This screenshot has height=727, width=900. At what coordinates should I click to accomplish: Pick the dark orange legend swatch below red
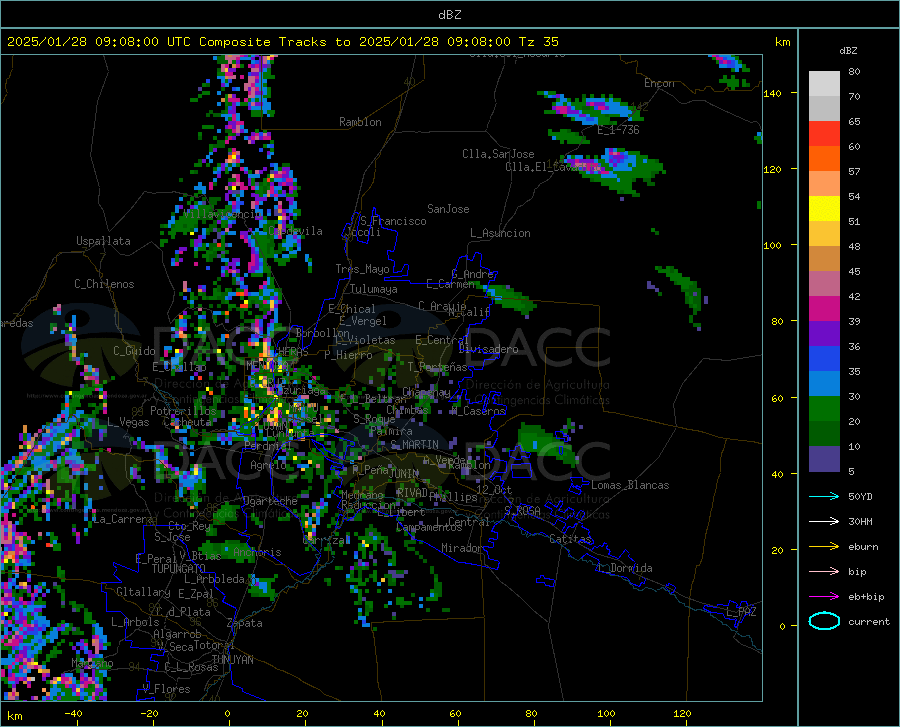[824, 159]
